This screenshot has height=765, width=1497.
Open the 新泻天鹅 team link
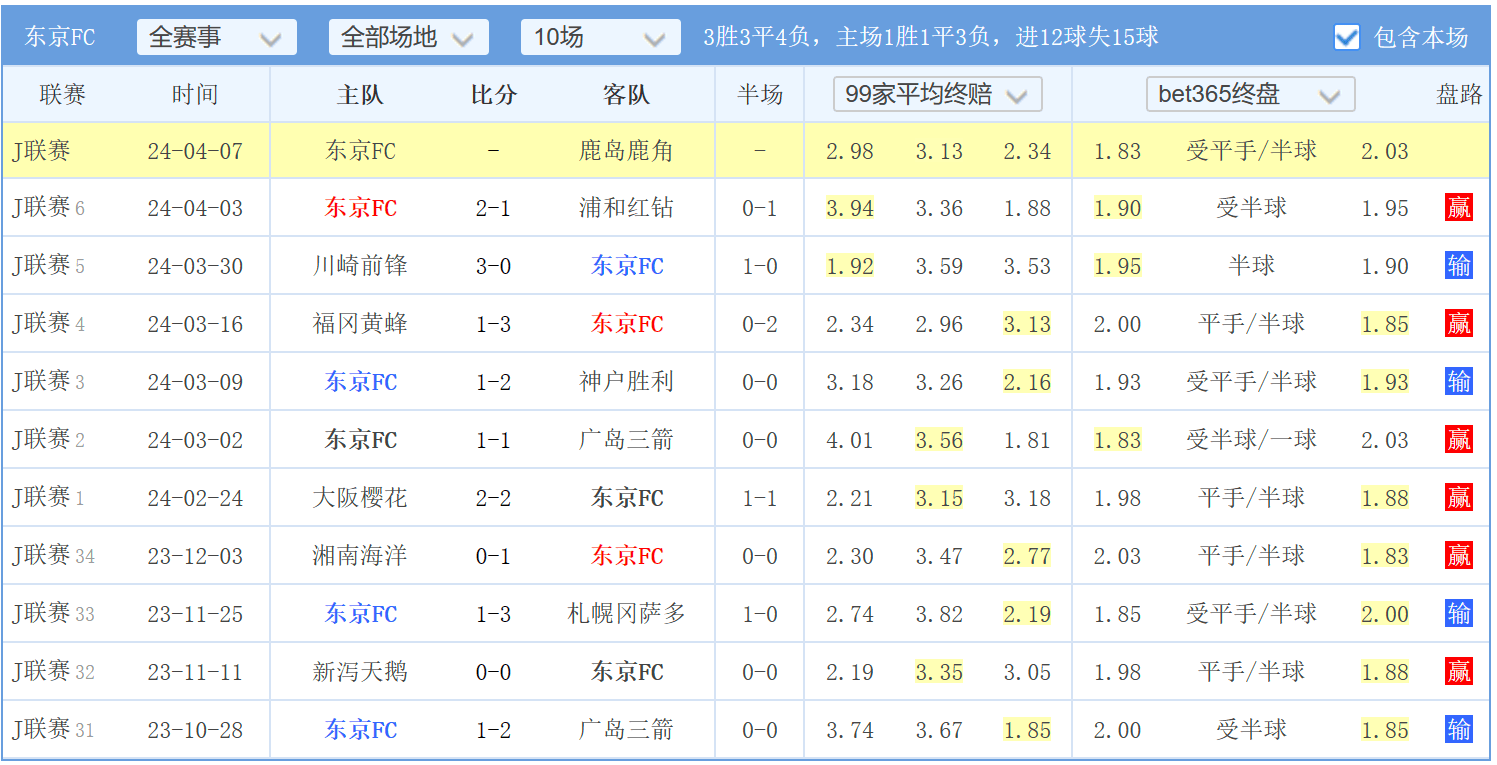pyautogui.click(x=360, y=672)
